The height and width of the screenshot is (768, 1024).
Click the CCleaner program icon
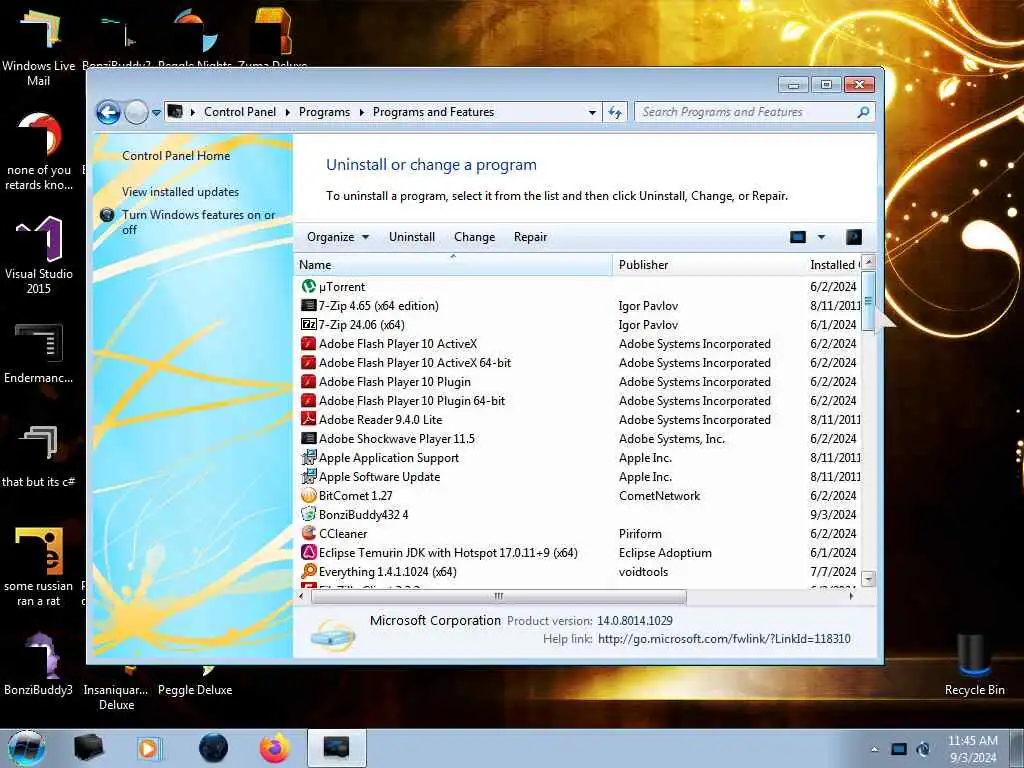[x=308, y=533]
